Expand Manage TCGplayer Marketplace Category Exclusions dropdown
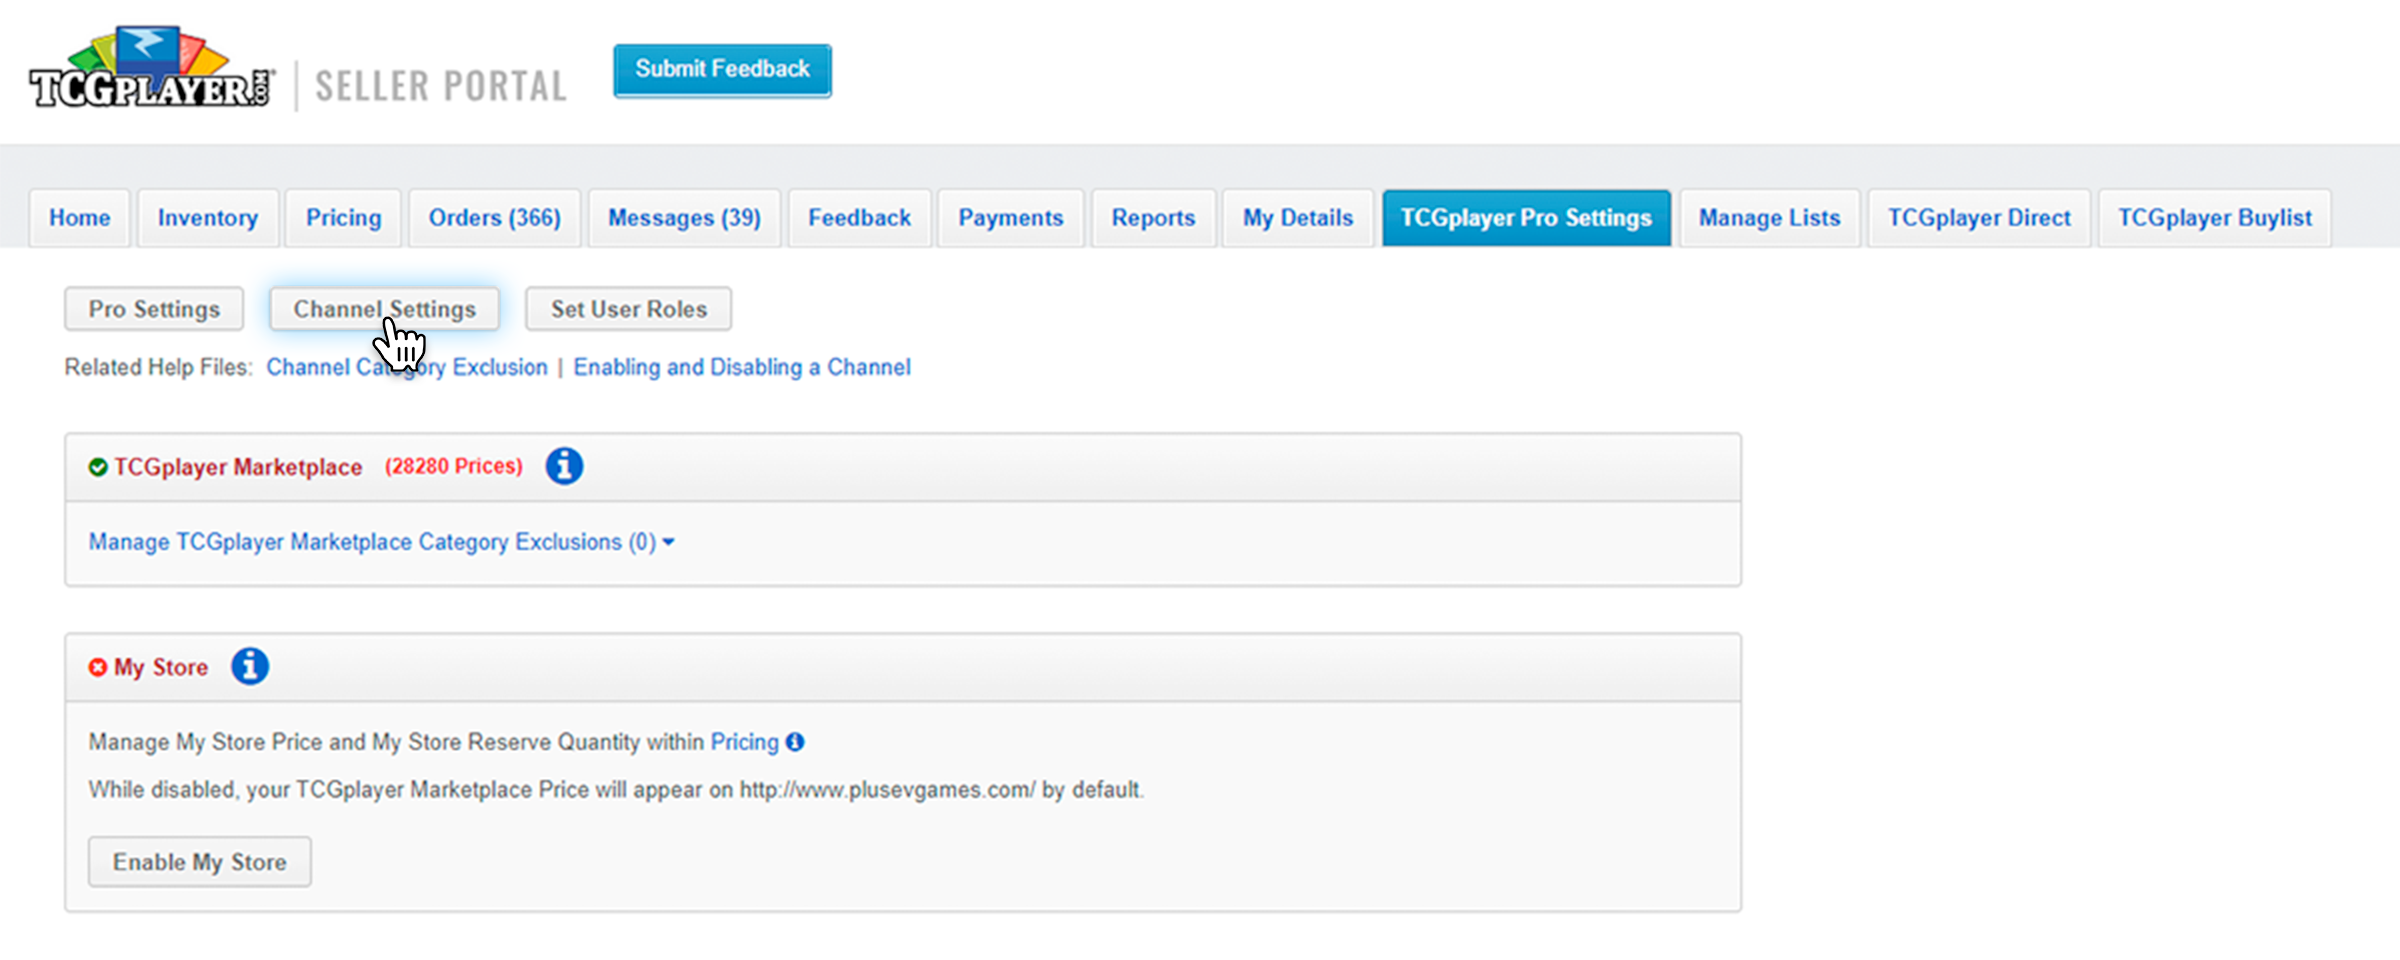Viewport: 2400px width, 960px height. pyautogui.click(x=382, y=542)
